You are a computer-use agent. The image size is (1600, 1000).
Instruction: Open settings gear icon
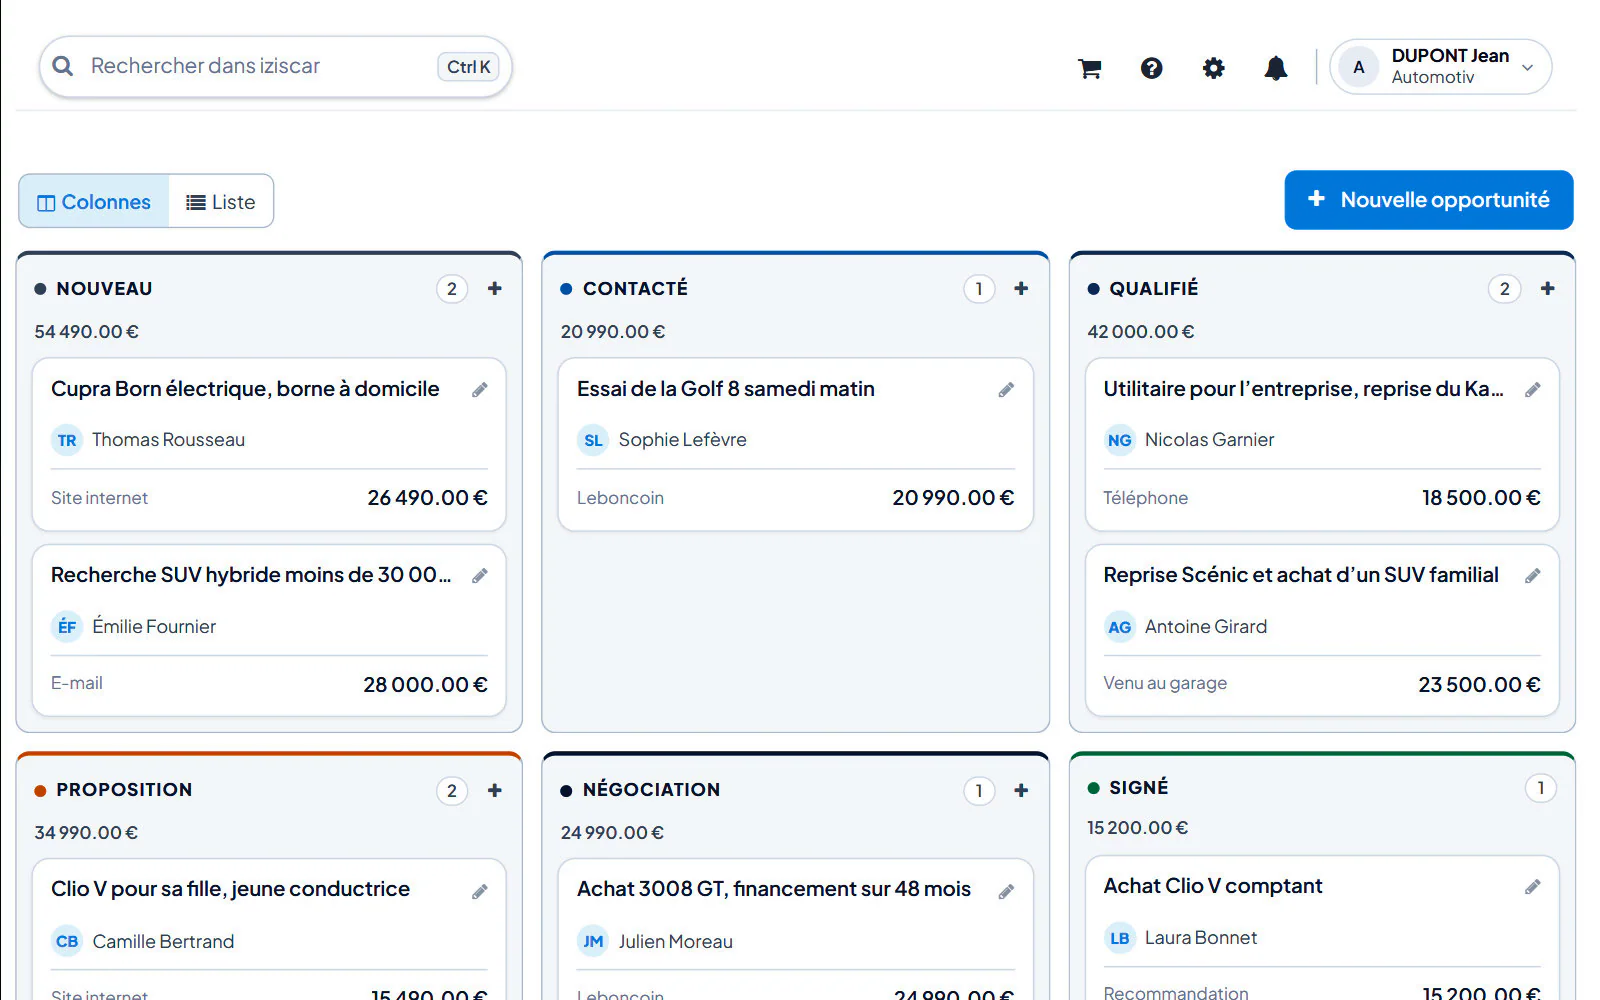point(1214,68)
